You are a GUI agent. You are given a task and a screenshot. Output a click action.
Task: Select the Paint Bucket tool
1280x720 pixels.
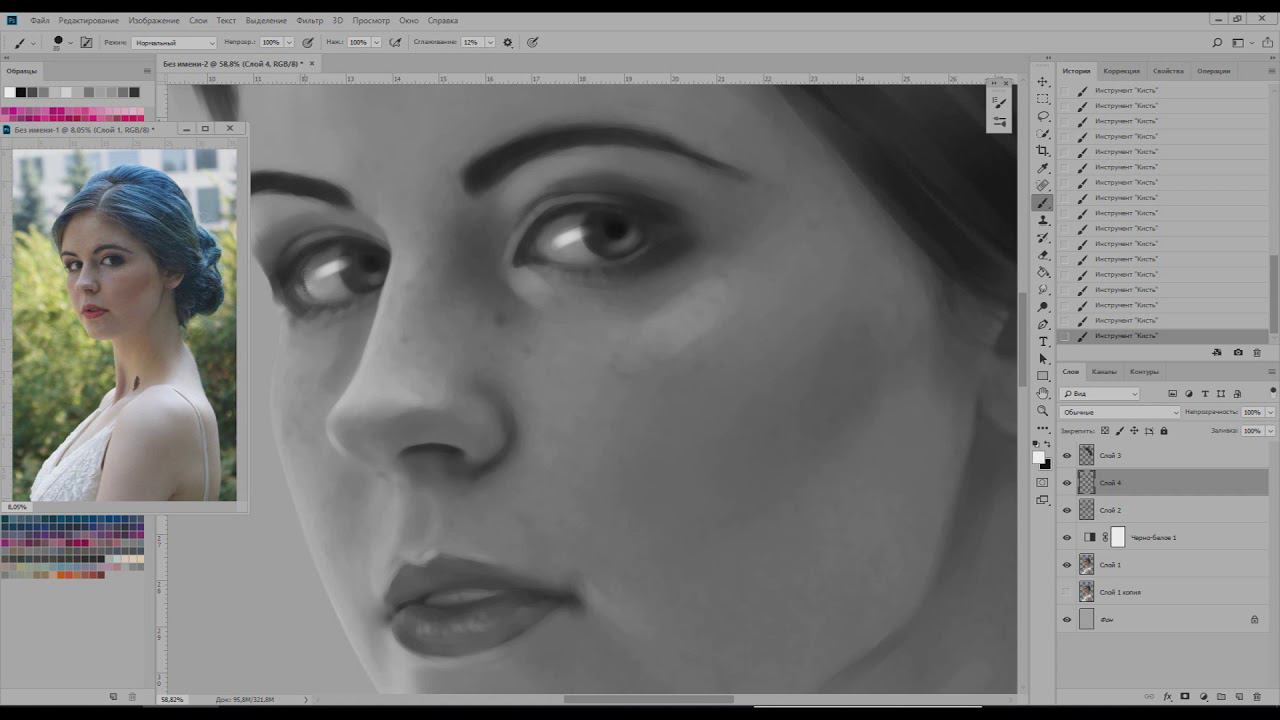tap(1043, 272)
